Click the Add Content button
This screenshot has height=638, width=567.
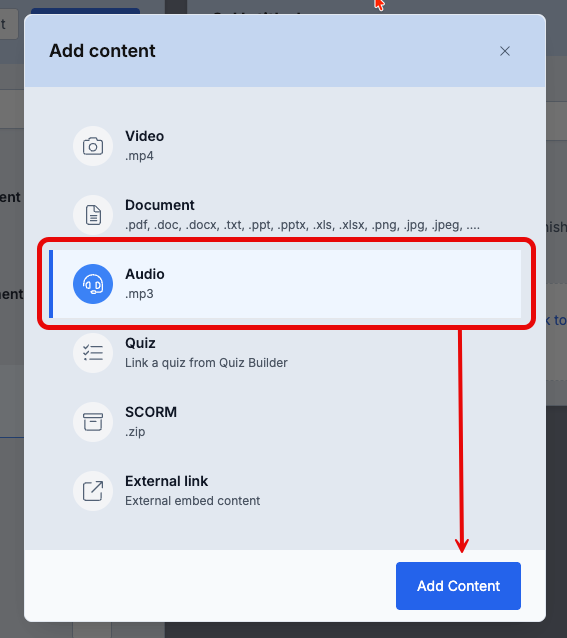coord(458,586)
